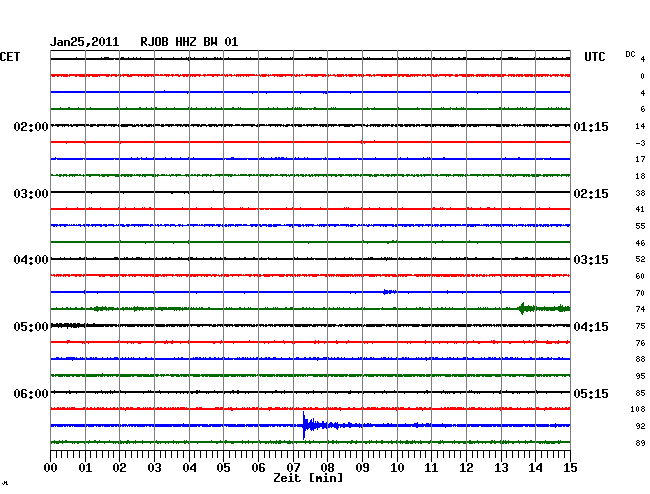Click the CET time label "05:00"
The width and height of the screenshot is (650, 494).
tap(31, 327)
